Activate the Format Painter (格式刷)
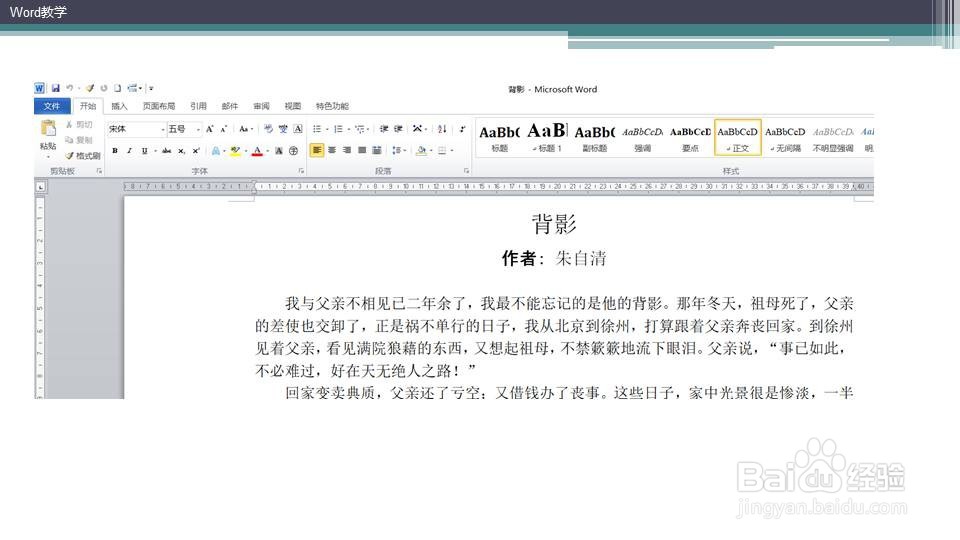The height and width of the screenshot is (540, 960). pos(83,156)
